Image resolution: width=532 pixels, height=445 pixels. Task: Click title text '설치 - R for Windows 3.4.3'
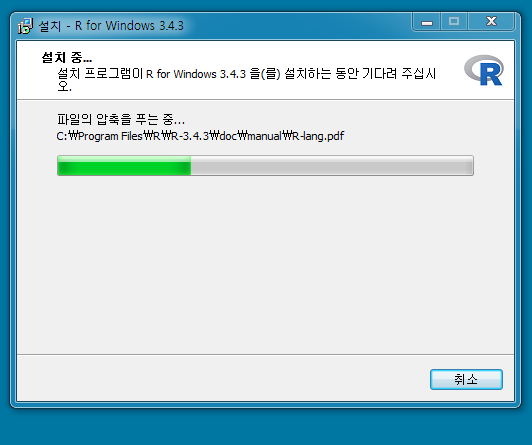[x=111, y=26]
